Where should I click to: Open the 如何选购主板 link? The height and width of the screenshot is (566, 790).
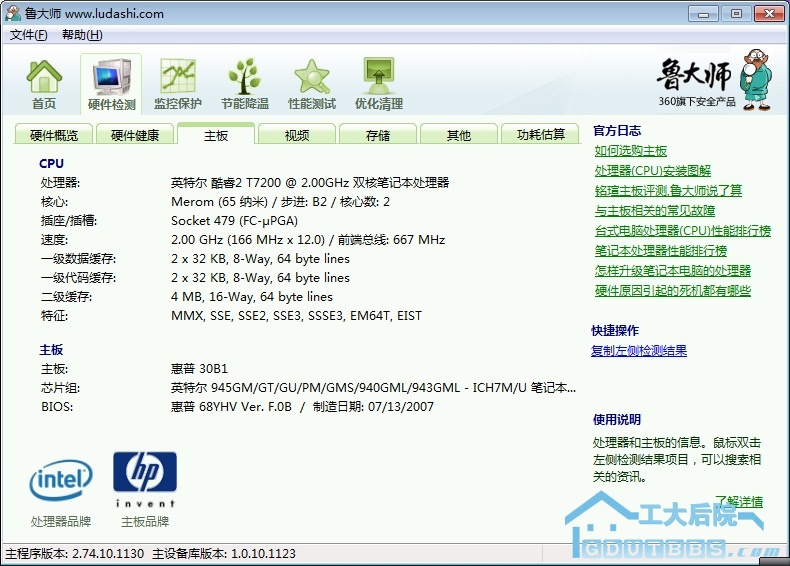coord(630,151)
